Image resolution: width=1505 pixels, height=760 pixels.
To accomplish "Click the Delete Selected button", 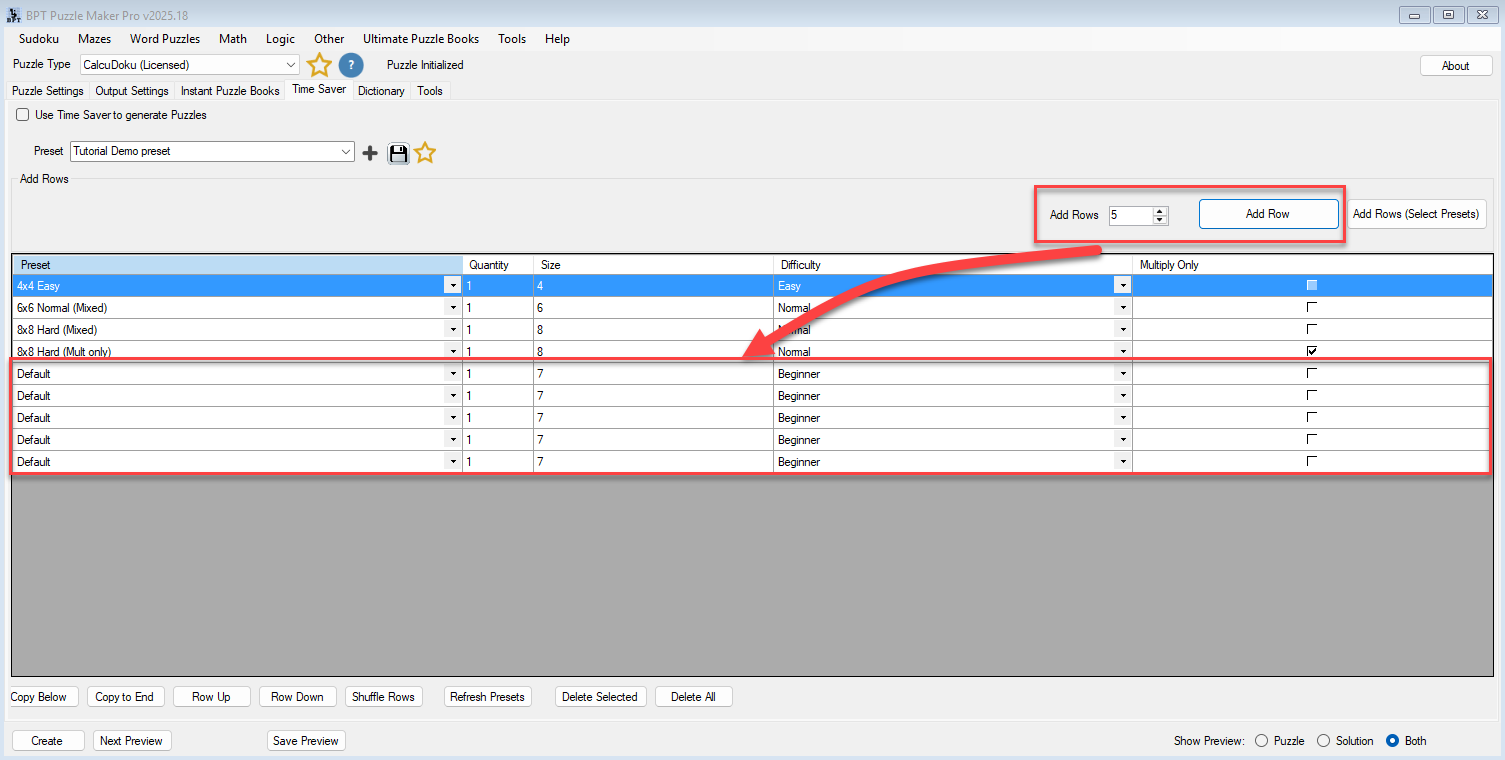I will pyautogui.click(x=600, y=697).
